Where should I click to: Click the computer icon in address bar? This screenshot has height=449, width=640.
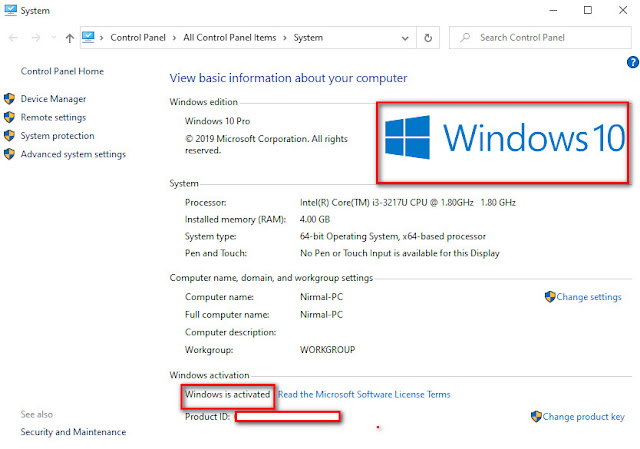tap(88, 37)
